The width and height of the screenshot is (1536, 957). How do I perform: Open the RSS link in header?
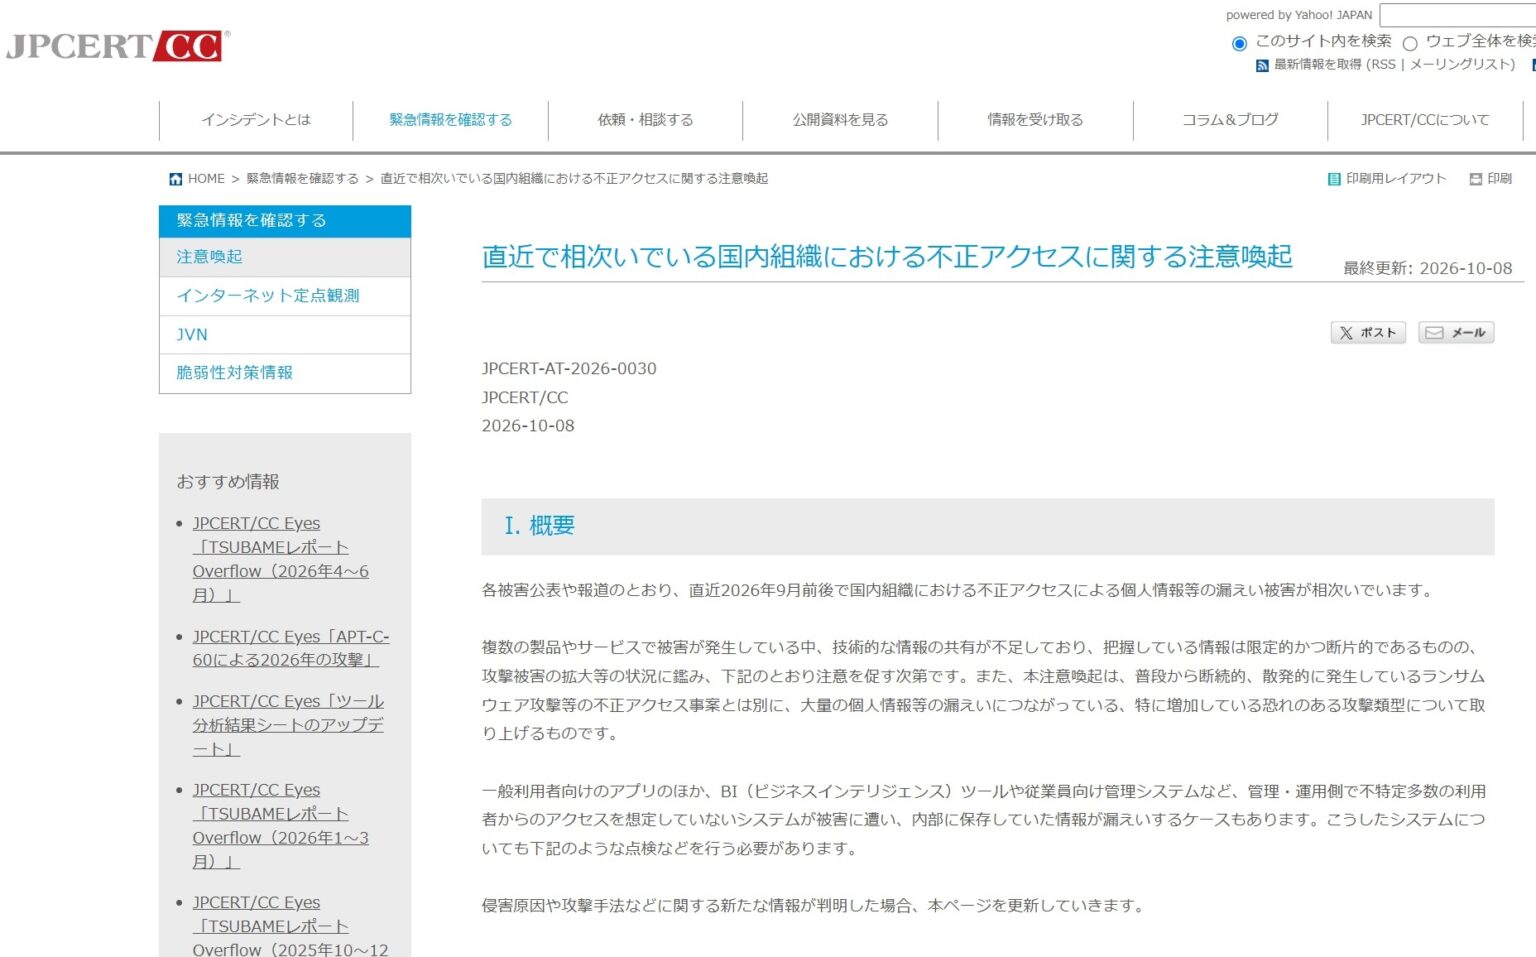click(x=1383, y=65)
